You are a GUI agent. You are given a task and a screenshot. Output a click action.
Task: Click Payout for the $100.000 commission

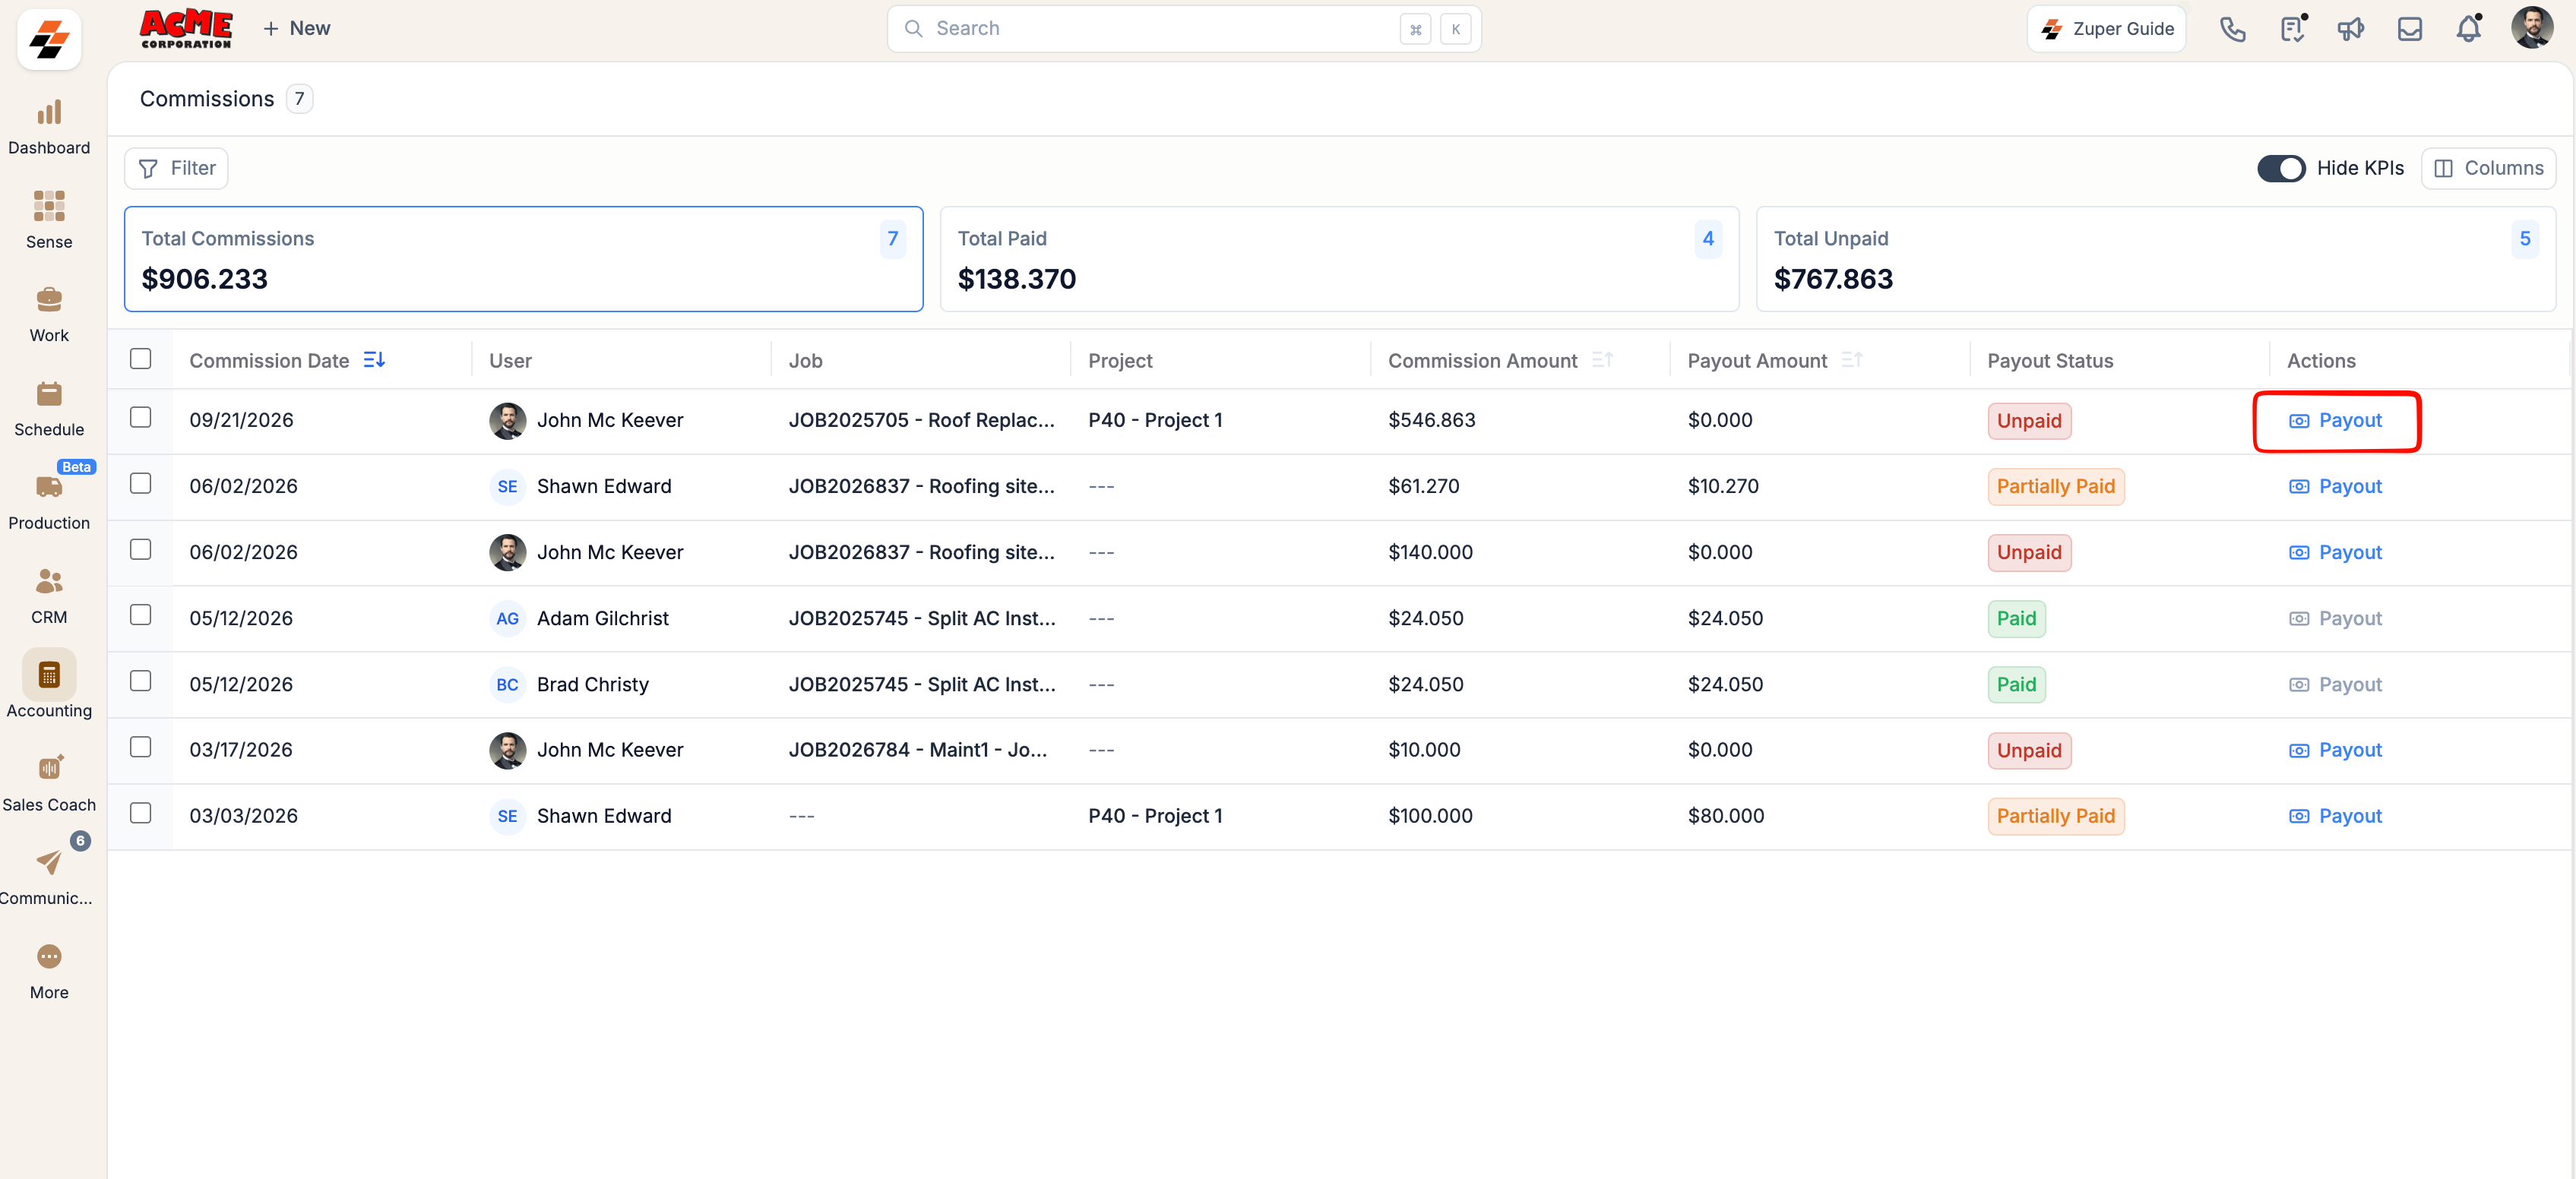coord(2335,816)
